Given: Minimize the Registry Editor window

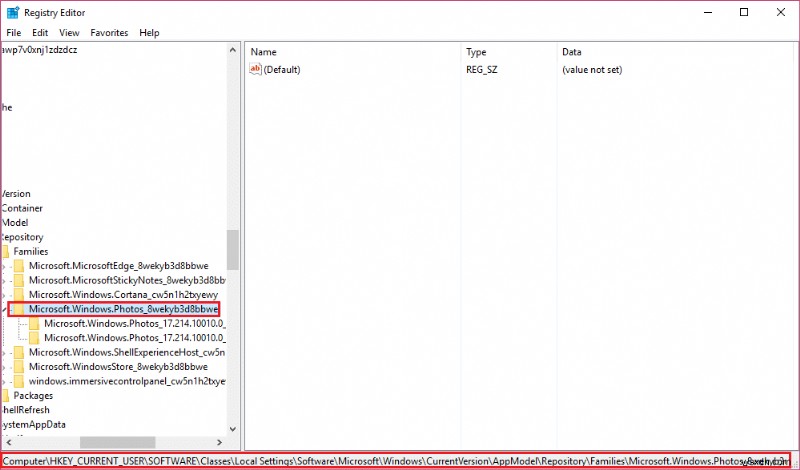Looking at the screenshot, I should 708,13.
